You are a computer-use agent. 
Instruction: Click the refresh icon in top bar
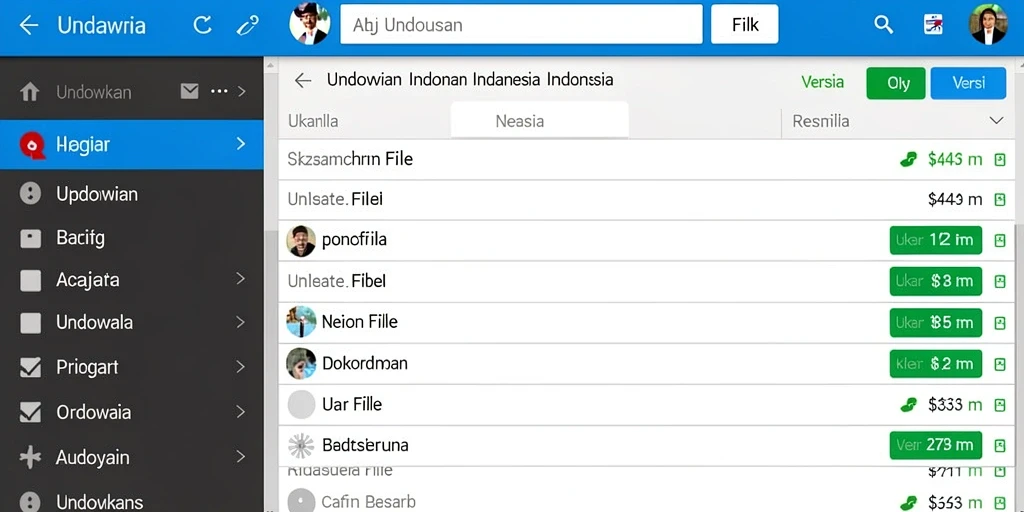pyautogui.click(x=202, y=25)
